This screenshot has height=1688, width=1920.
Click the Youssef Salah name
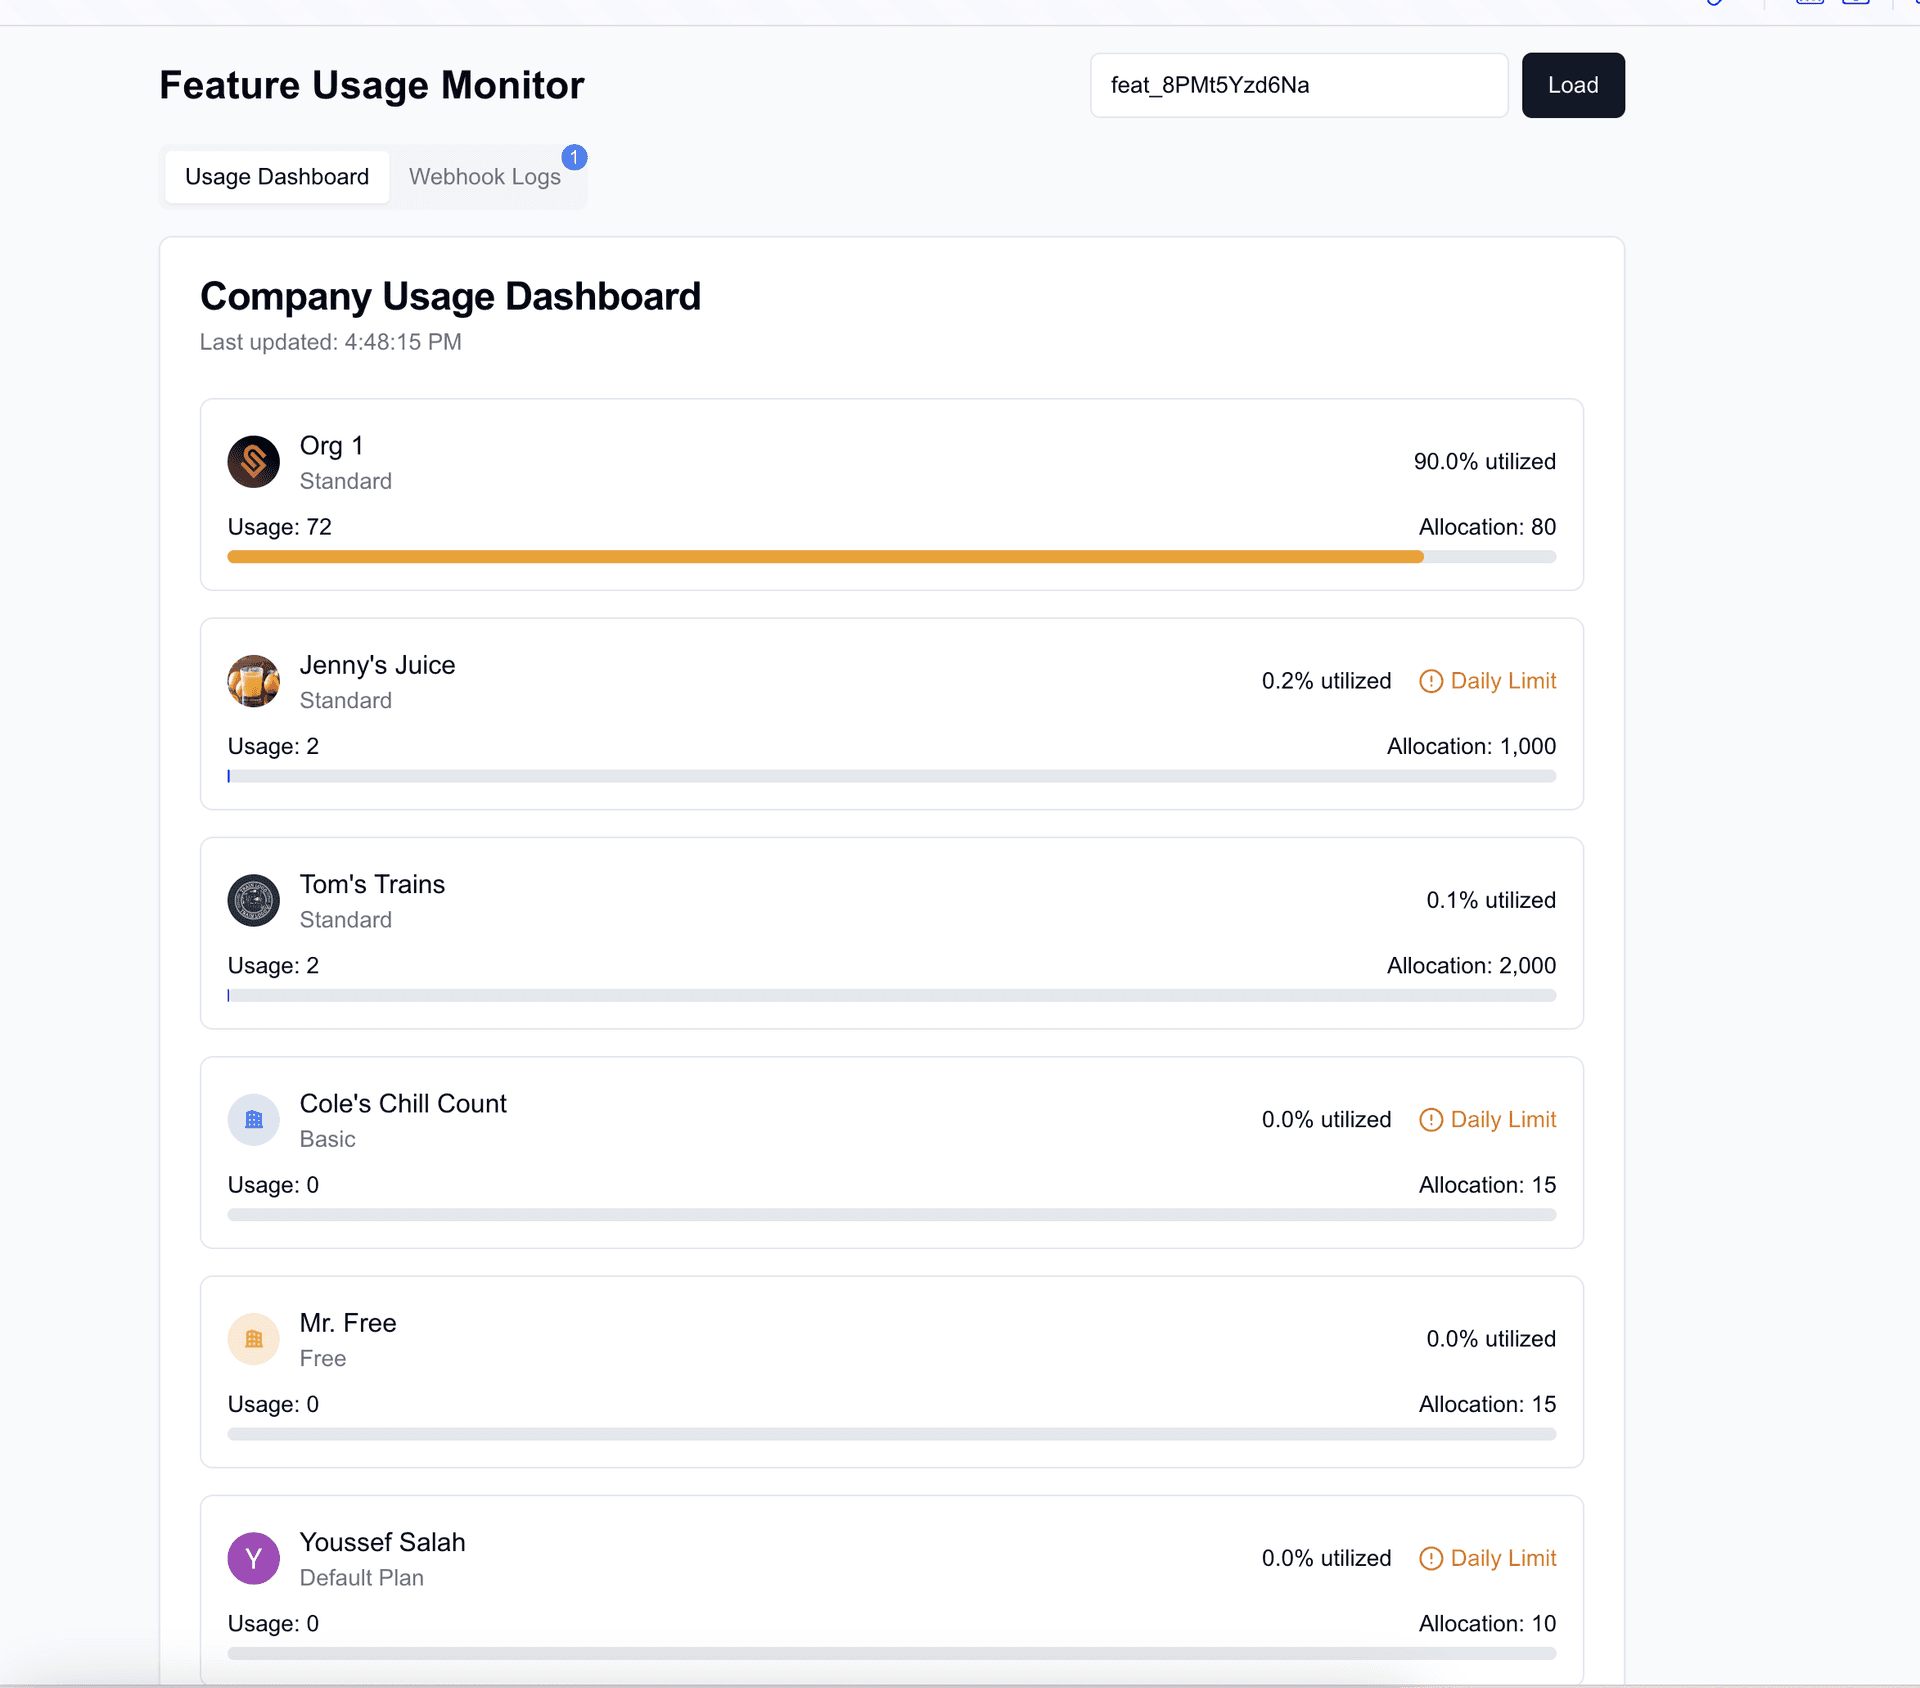[382, 1542]
